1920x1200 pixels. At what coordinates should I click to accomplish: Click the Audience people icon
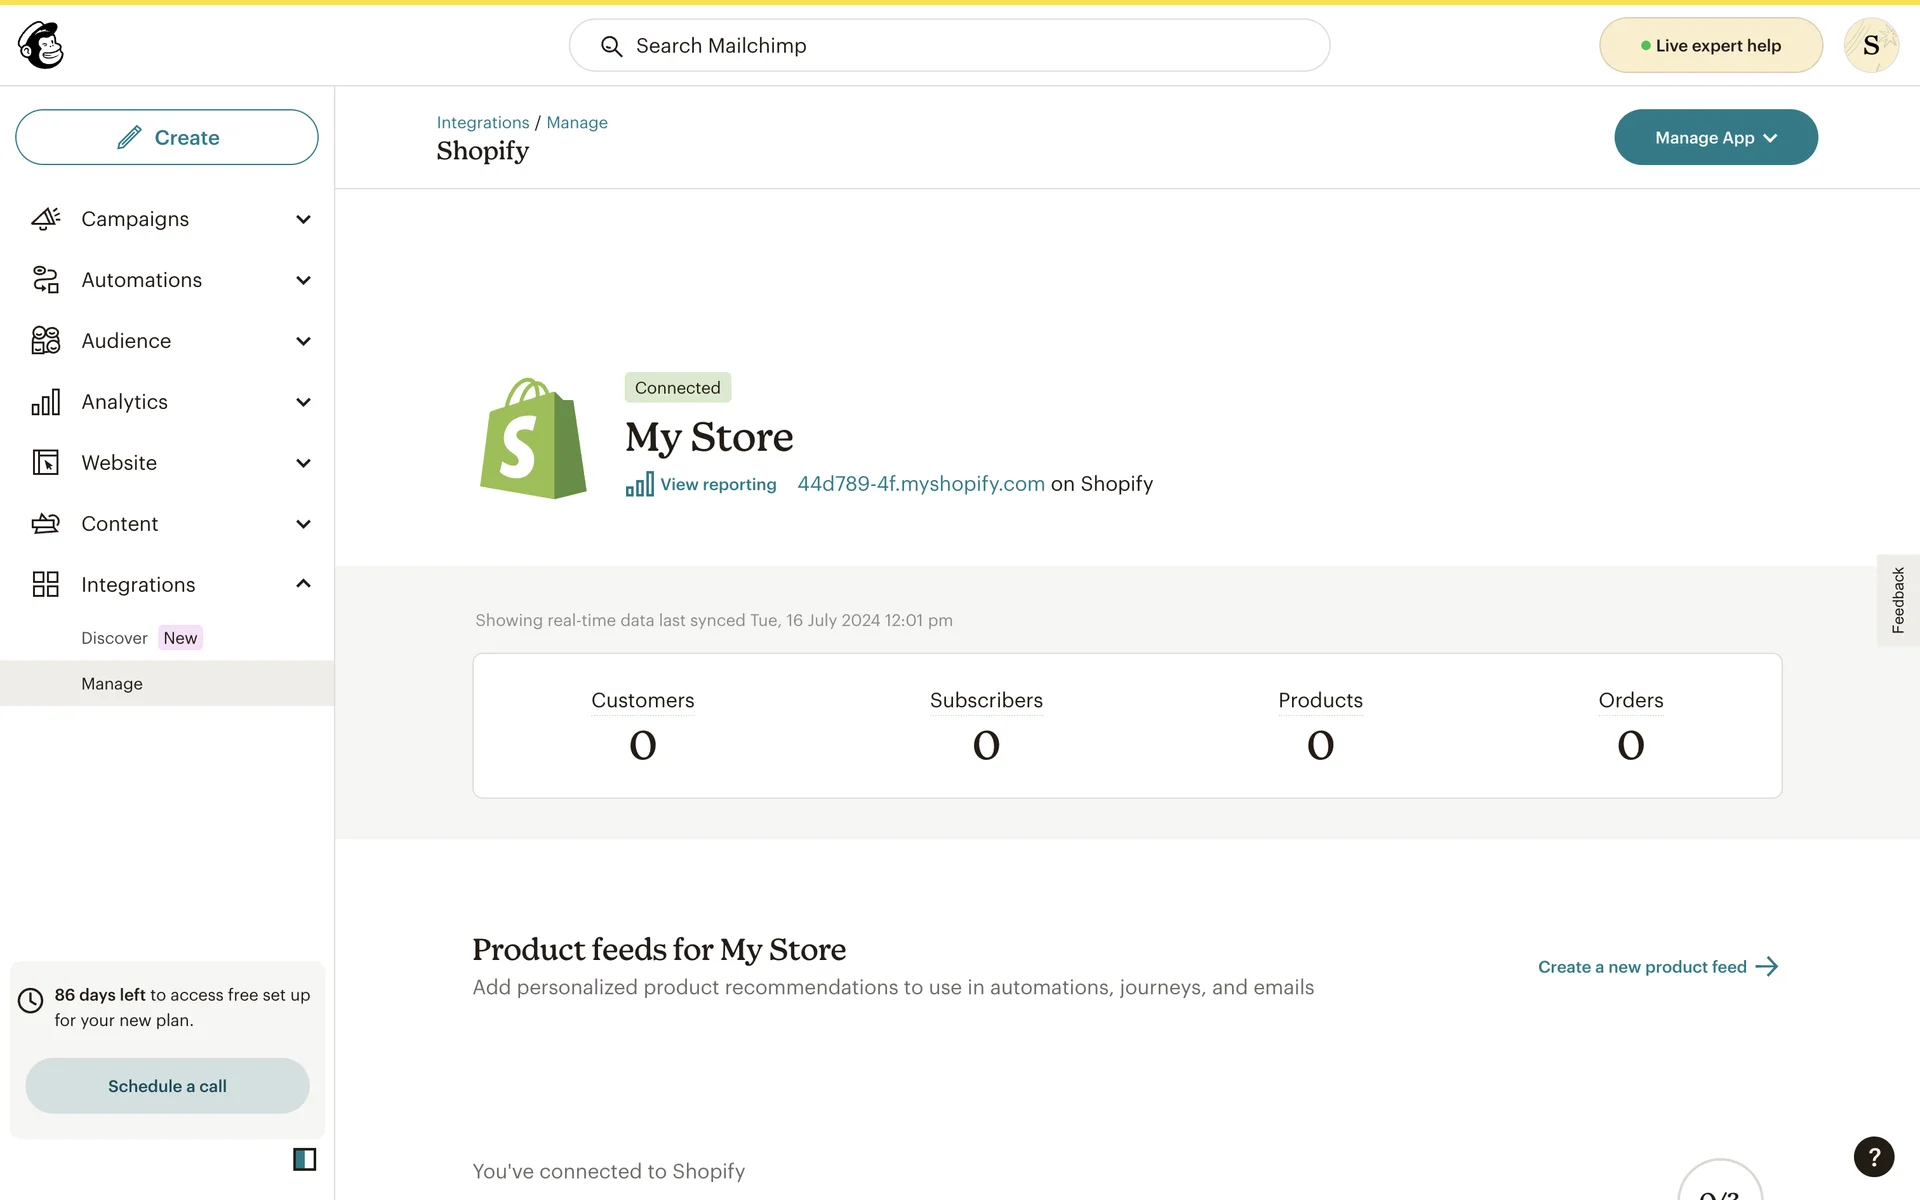point(46,341)
